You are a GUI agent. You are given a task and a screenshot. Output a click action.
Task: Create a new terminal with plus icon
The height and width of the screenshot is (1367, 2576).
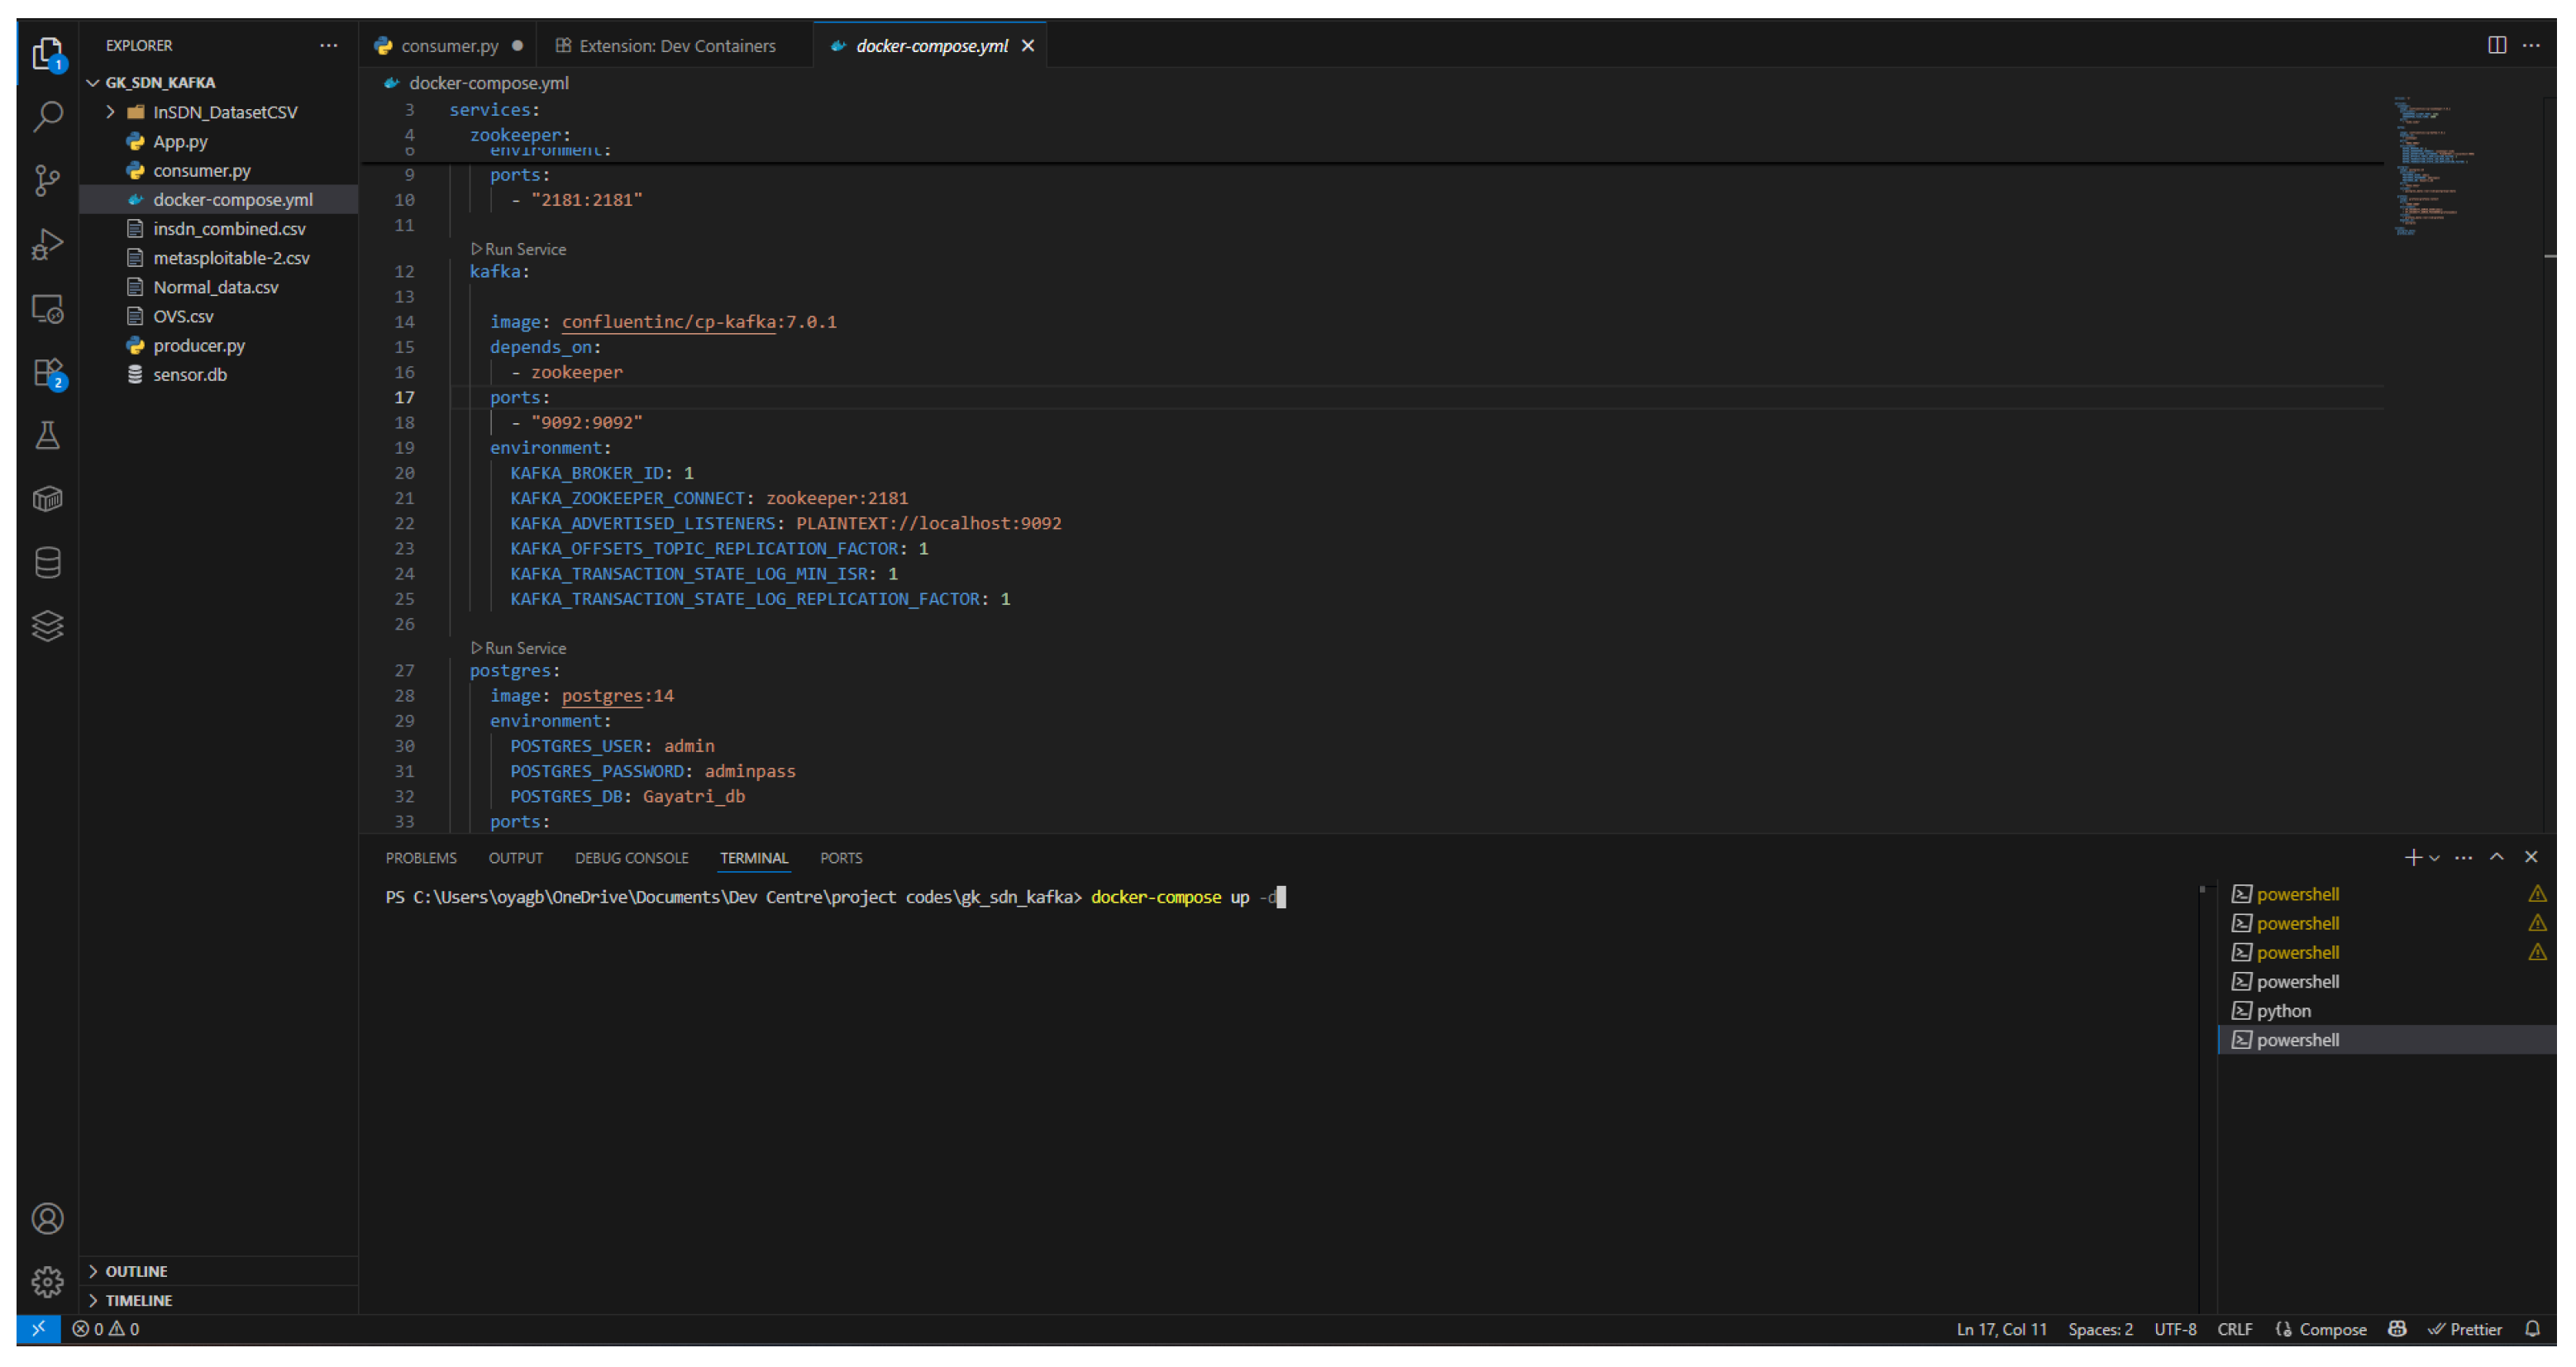tap(2413, 857)
